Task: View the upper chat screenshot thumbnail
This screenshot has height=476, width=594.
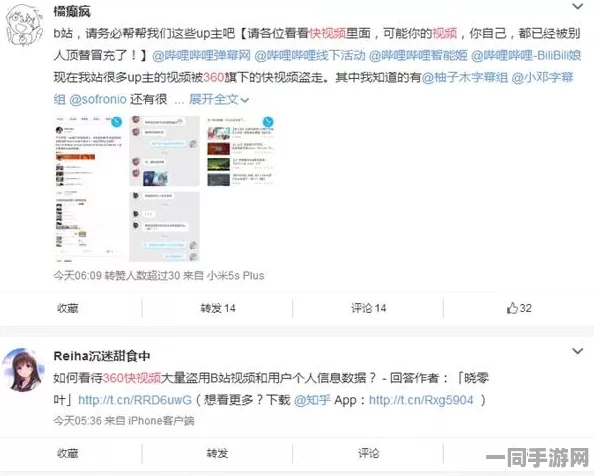Action: [x=164, y=151]
